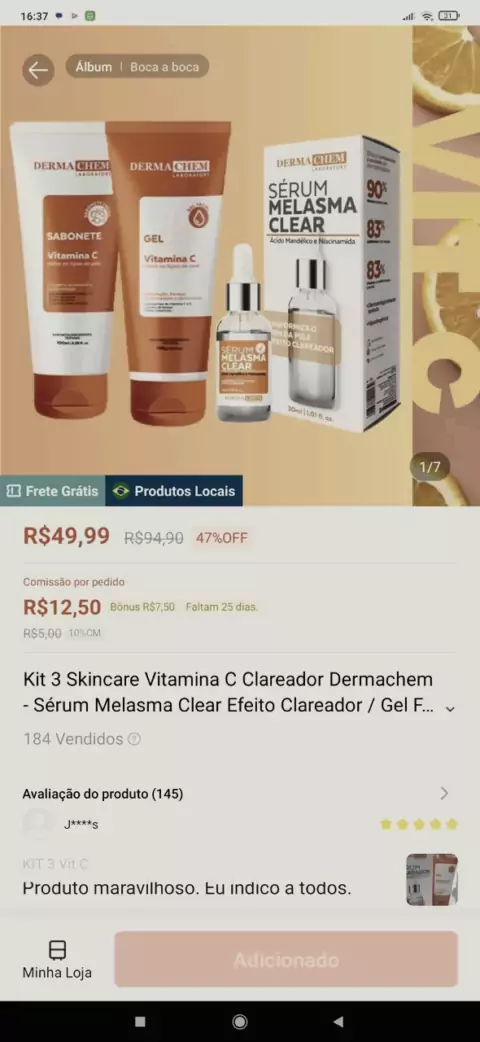Open the review photo thumbnail
Image resolution: width=480 pixels, height=1042 pixels.
tap(432, 879)
